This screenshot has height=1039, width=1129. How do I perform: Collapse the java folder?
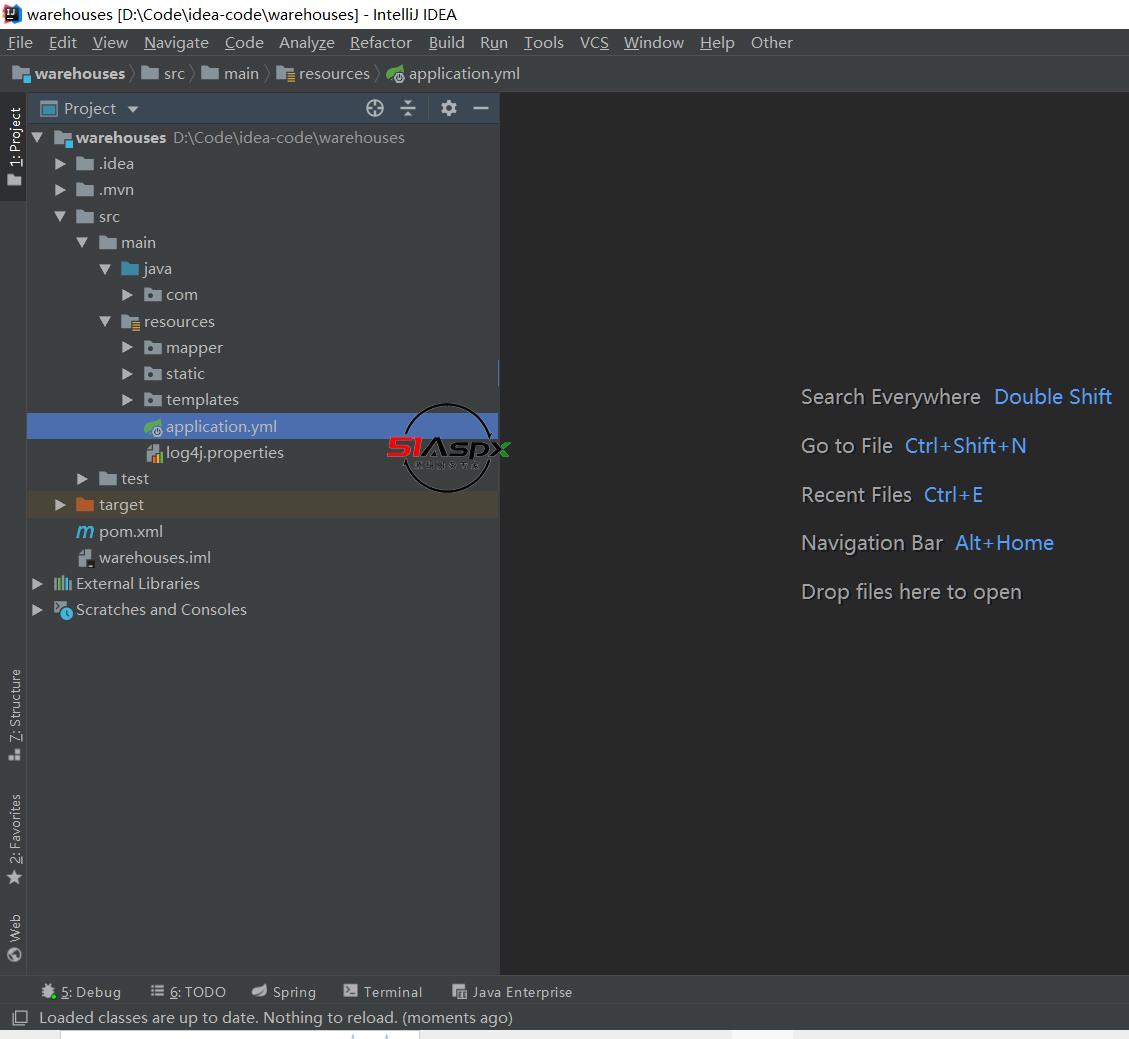coord(106,269)
